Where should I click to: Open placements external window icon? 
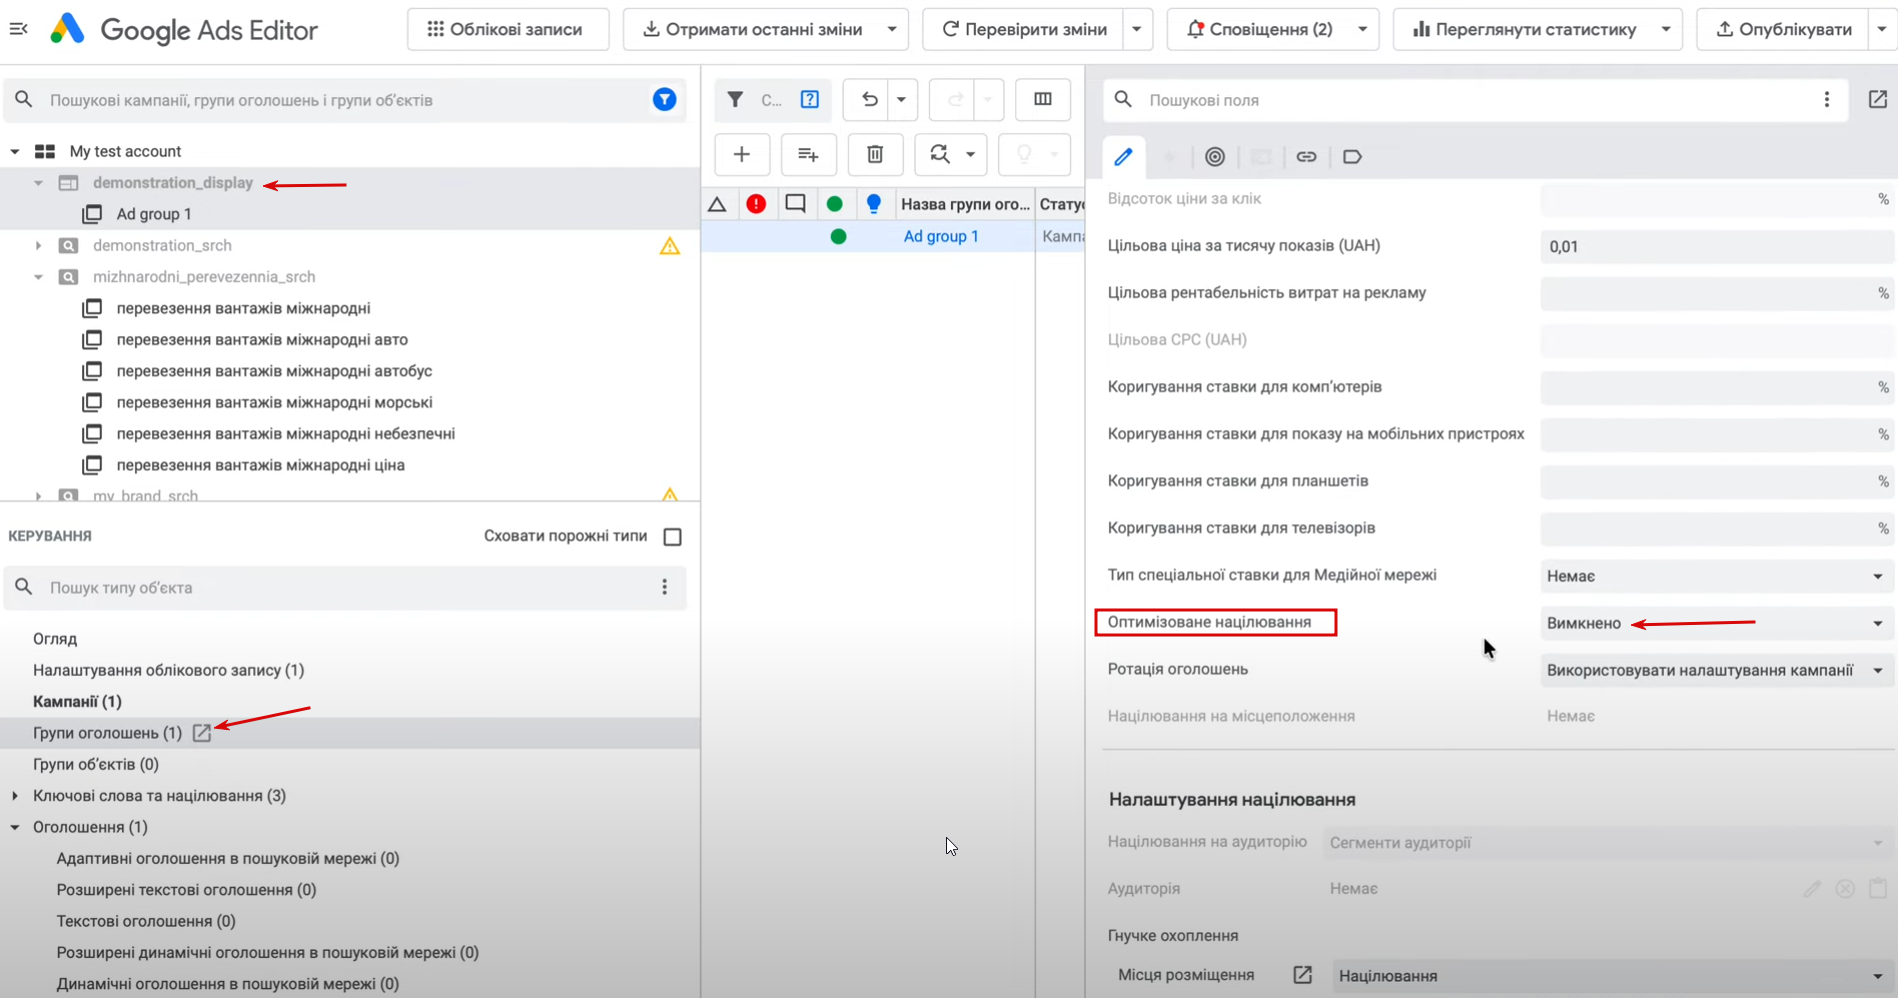pos(1302,975)
